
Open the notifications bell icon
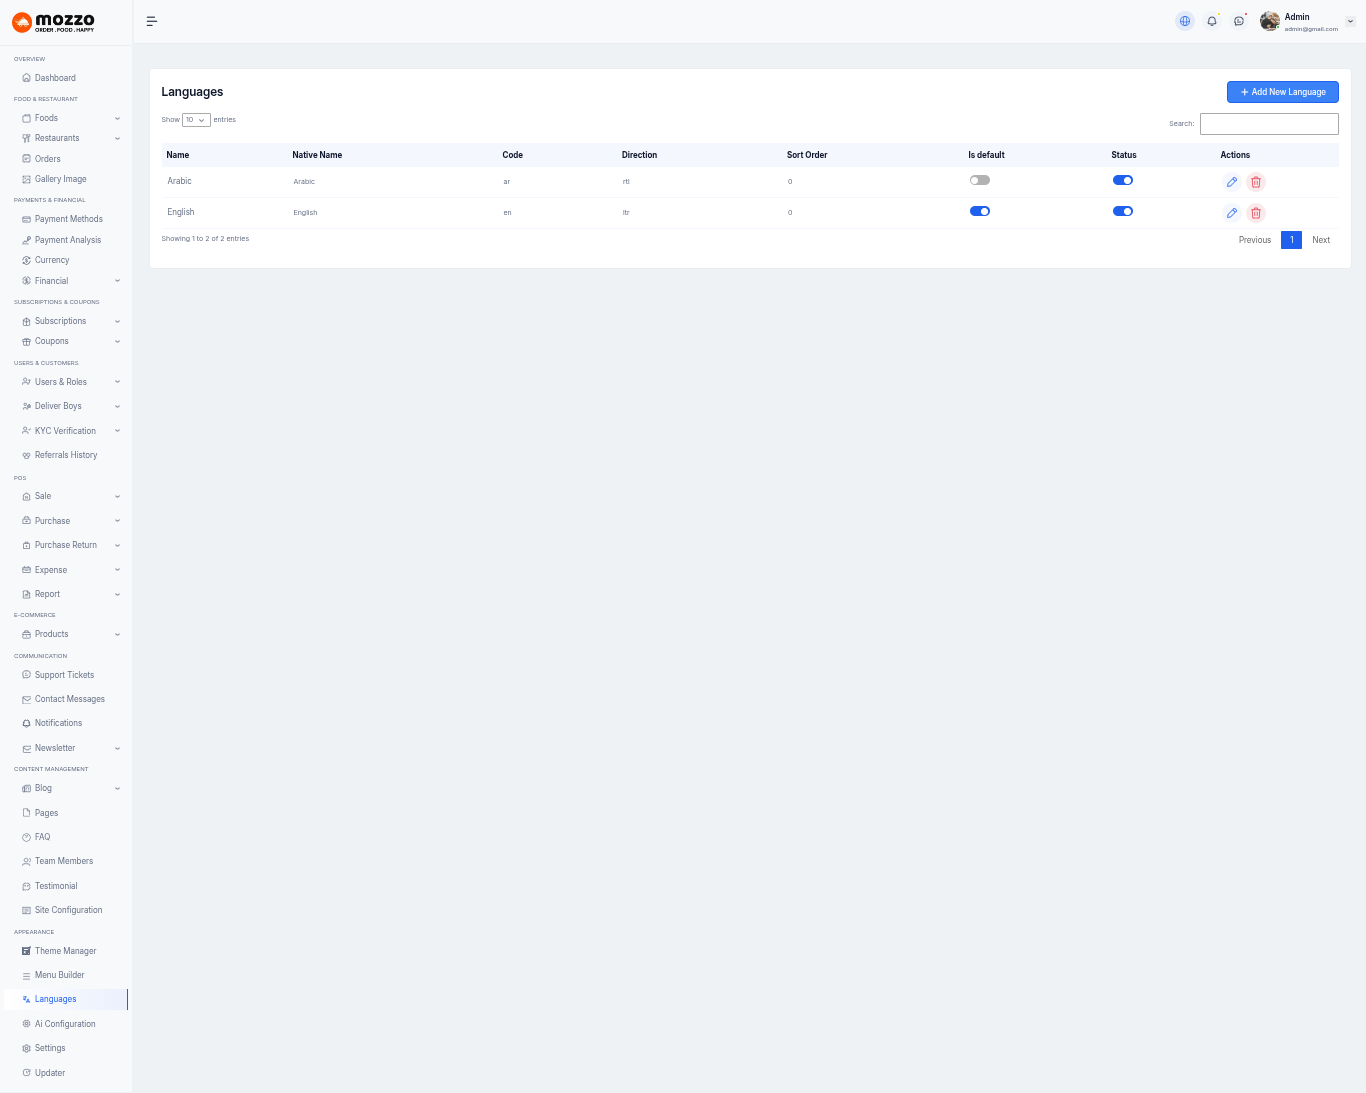coord(1212,21)
